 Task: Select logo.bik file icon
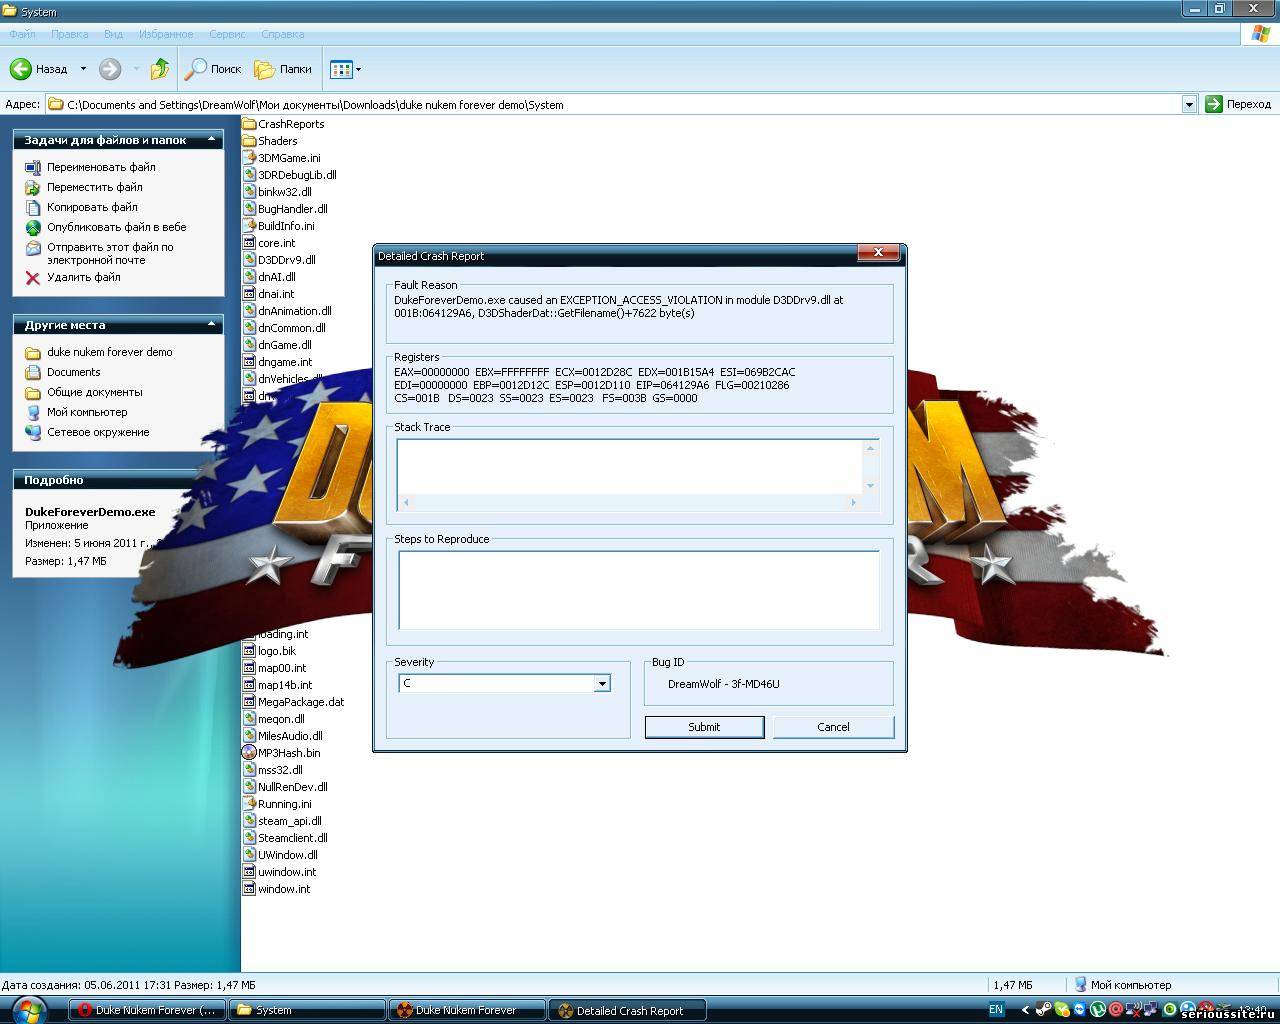point(250,651)
